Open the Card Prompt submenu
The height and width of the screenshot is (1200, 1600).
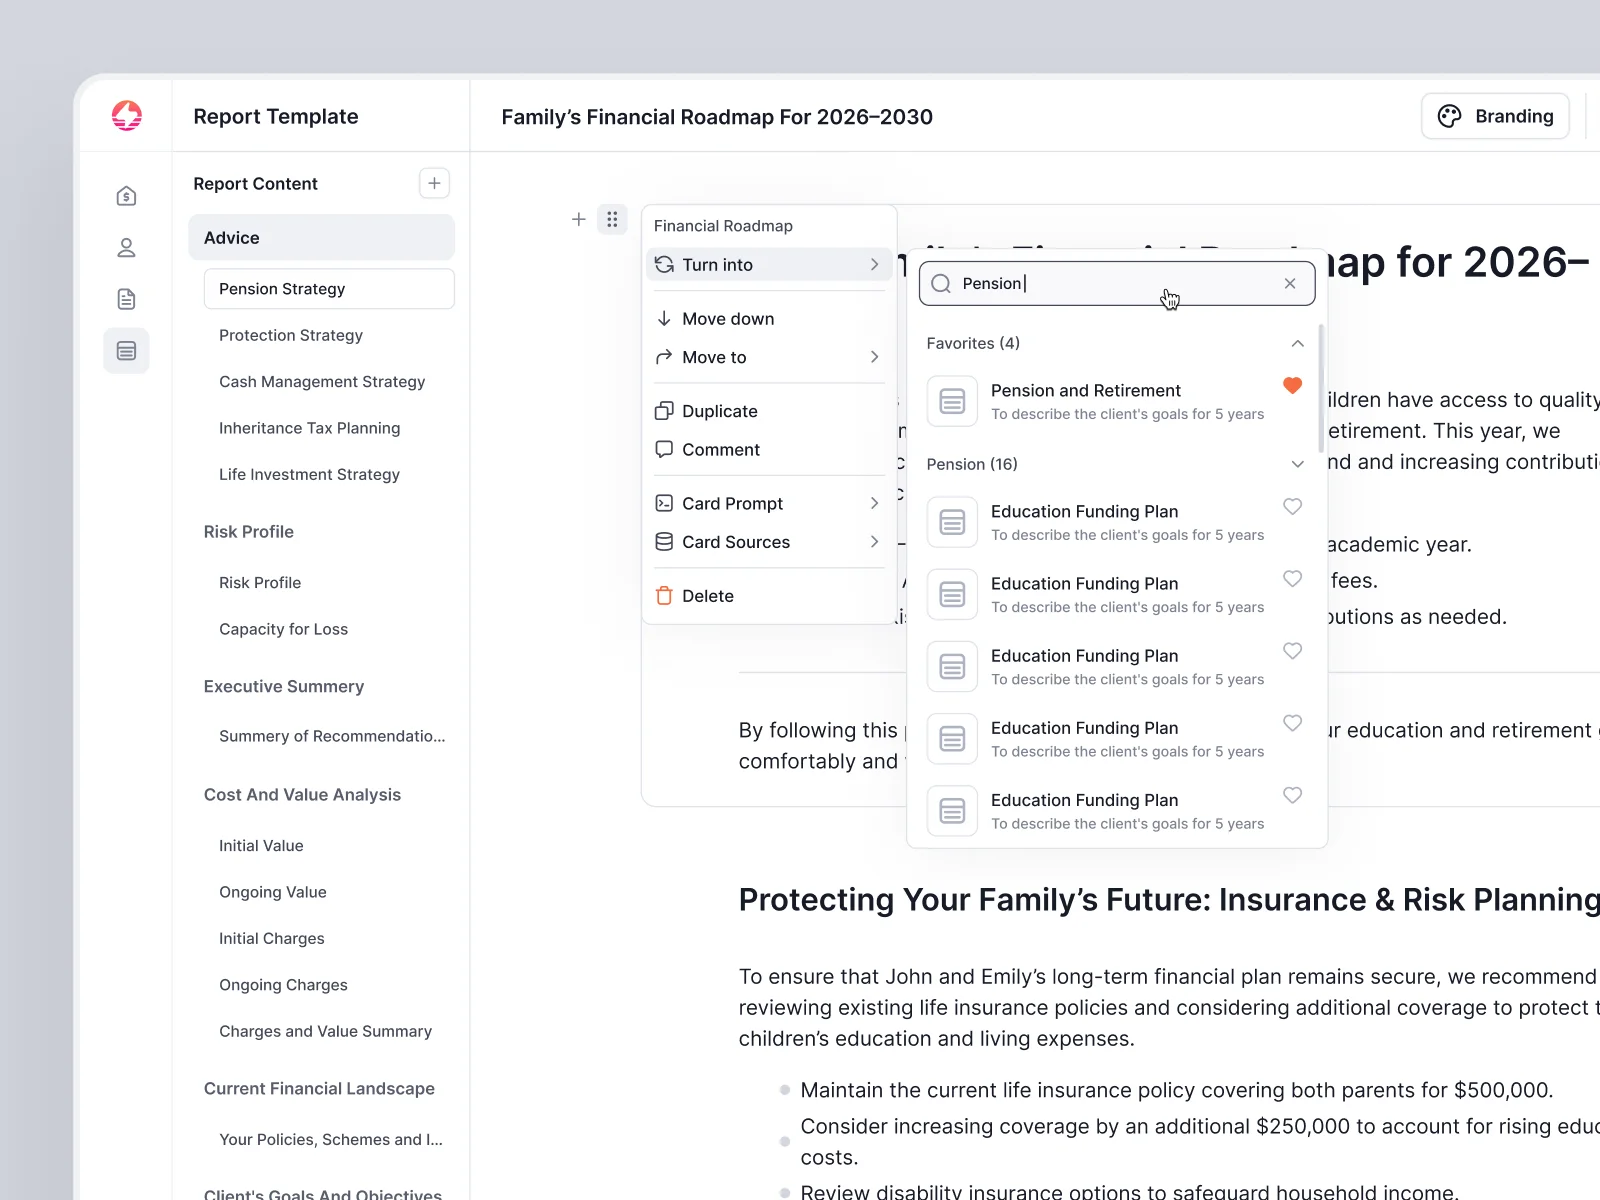pyautogui.click(x=768, y=504)
